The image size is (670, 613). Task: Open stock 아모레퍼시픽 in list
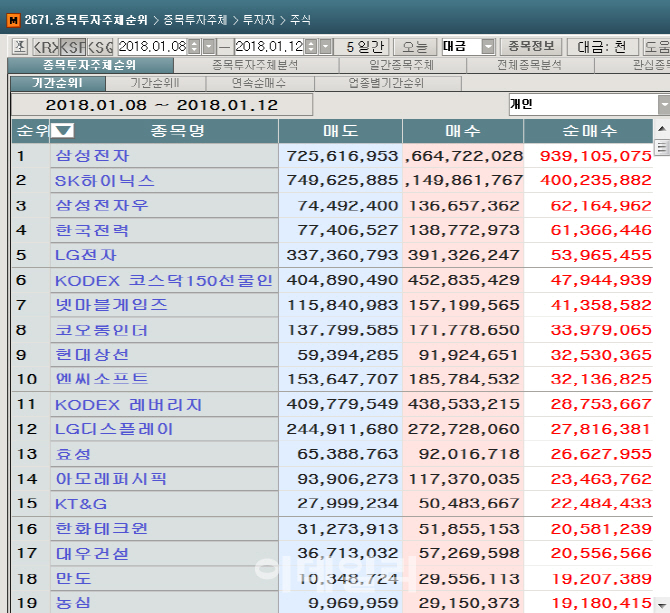click(111, 479)
